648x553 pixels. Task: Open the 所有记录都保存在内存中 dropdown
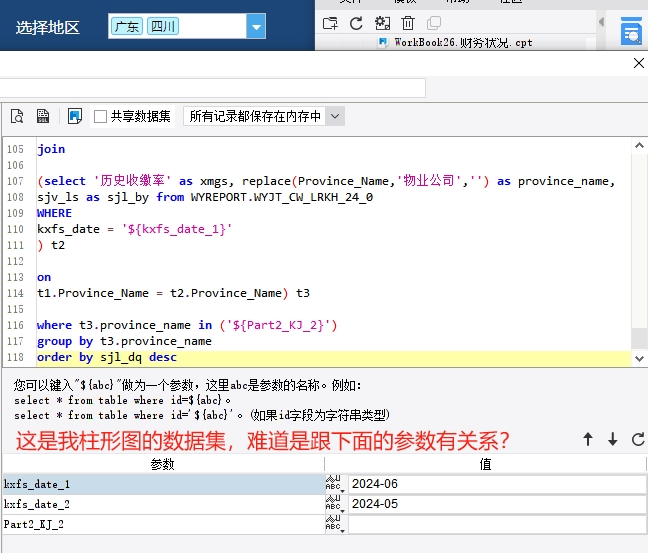[x=335, y=117]
